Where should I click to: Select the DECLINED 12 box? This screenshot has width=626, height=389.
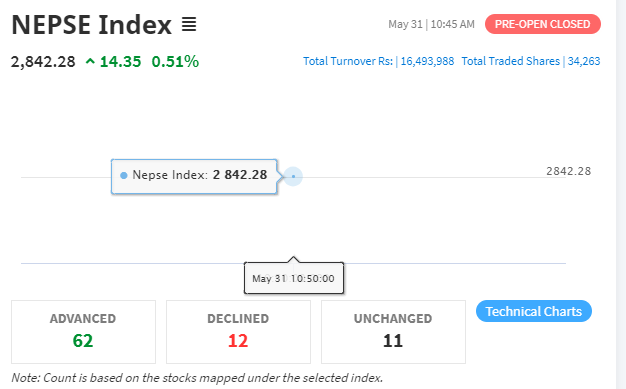pos(238,332)
